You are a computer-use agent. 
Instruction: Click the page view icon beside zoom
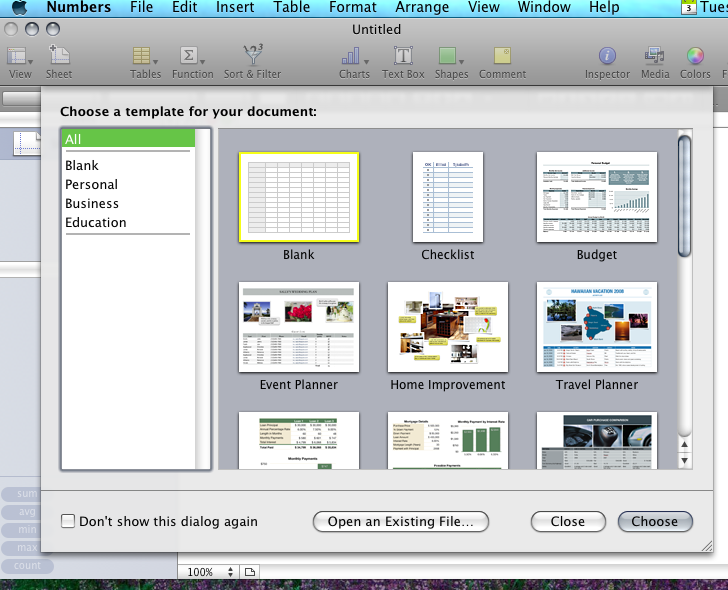click(x=250, y=571)
